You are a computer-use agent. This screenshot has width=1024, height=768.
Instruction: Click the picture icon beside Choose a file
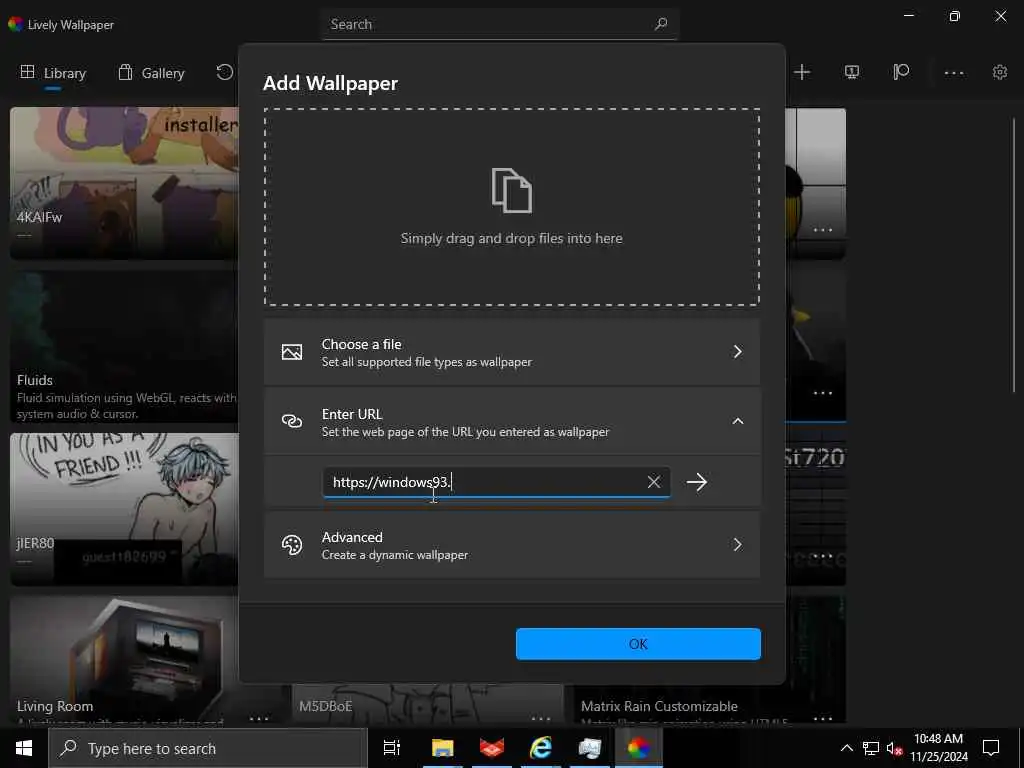click(x=292, y=352)
